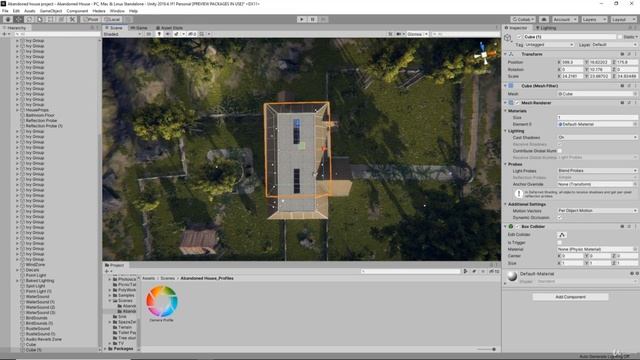Open the Window menu
The image size is (640, 360).
pyautogui.click(x=117, y=11)
